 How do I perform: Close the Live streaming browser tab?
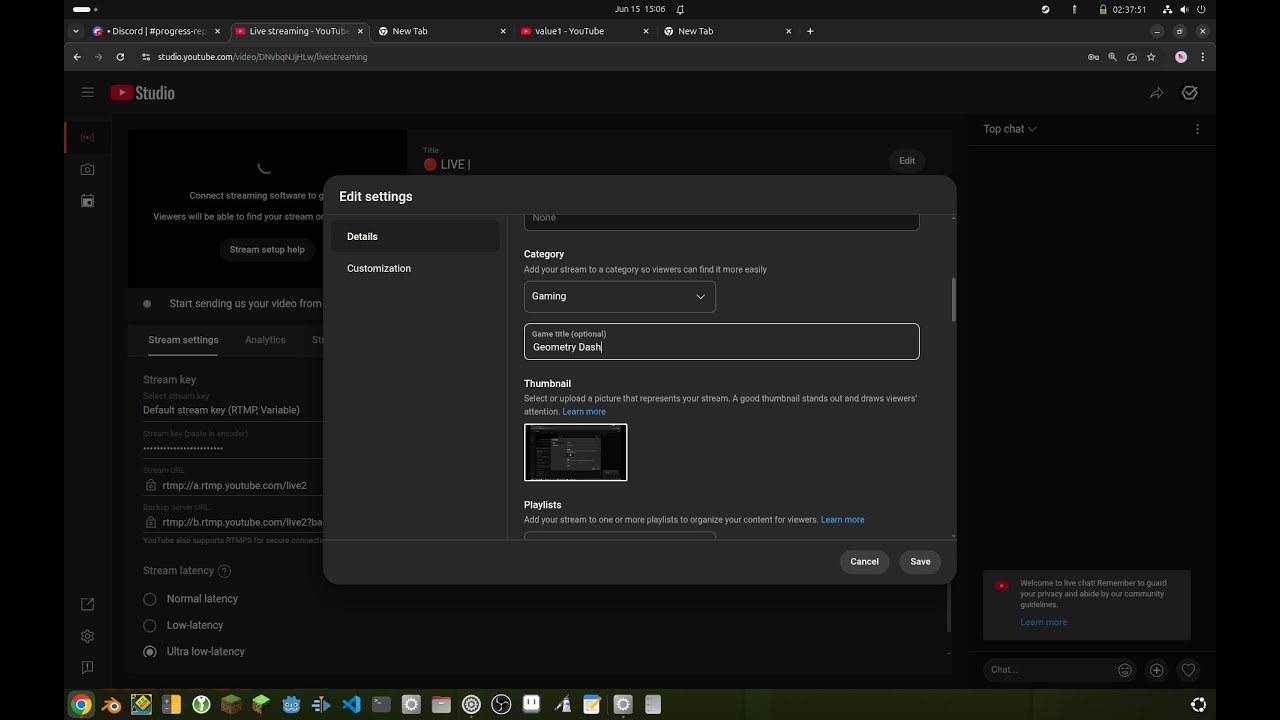[360, 31]
